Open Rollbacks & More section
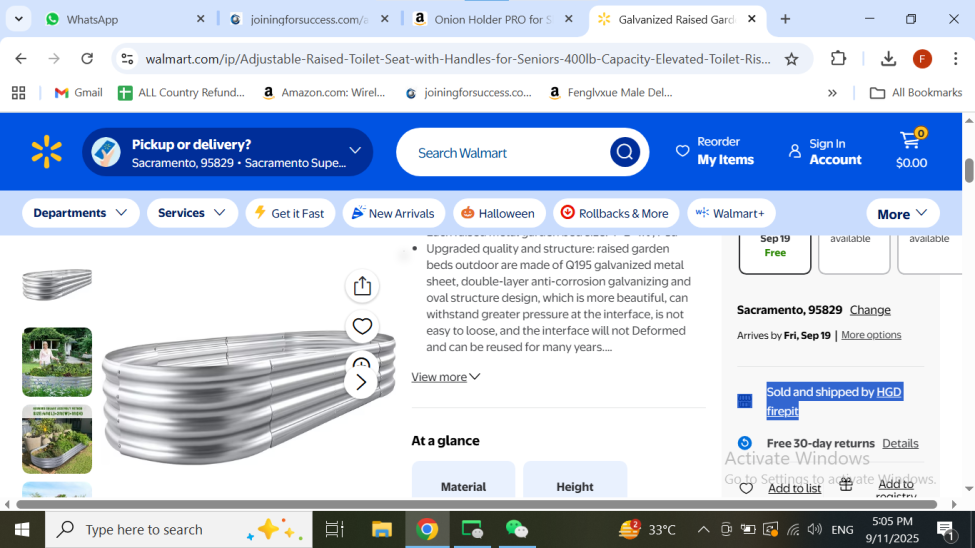This screenshot has width=975, height=548. [615, 213]
